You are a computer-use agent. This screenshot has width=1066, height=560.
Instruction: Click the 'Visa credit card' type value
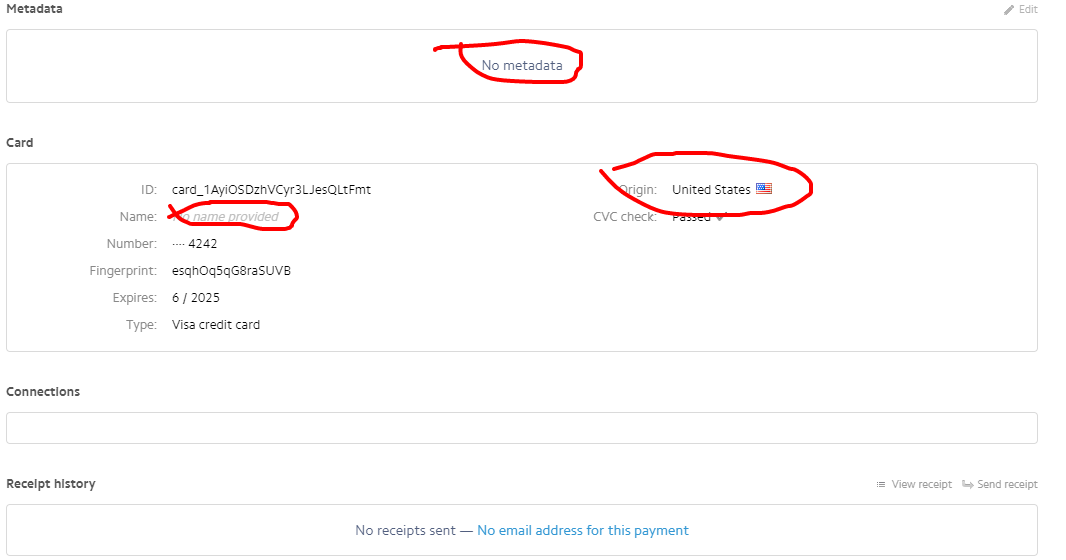(216, 325)
